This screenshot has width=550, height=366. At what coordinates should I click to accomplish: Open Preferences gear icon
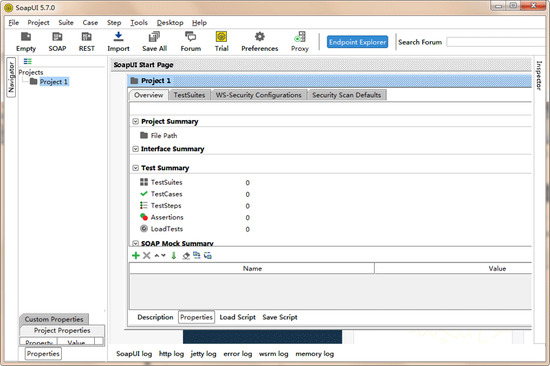[x=260, y=37]
